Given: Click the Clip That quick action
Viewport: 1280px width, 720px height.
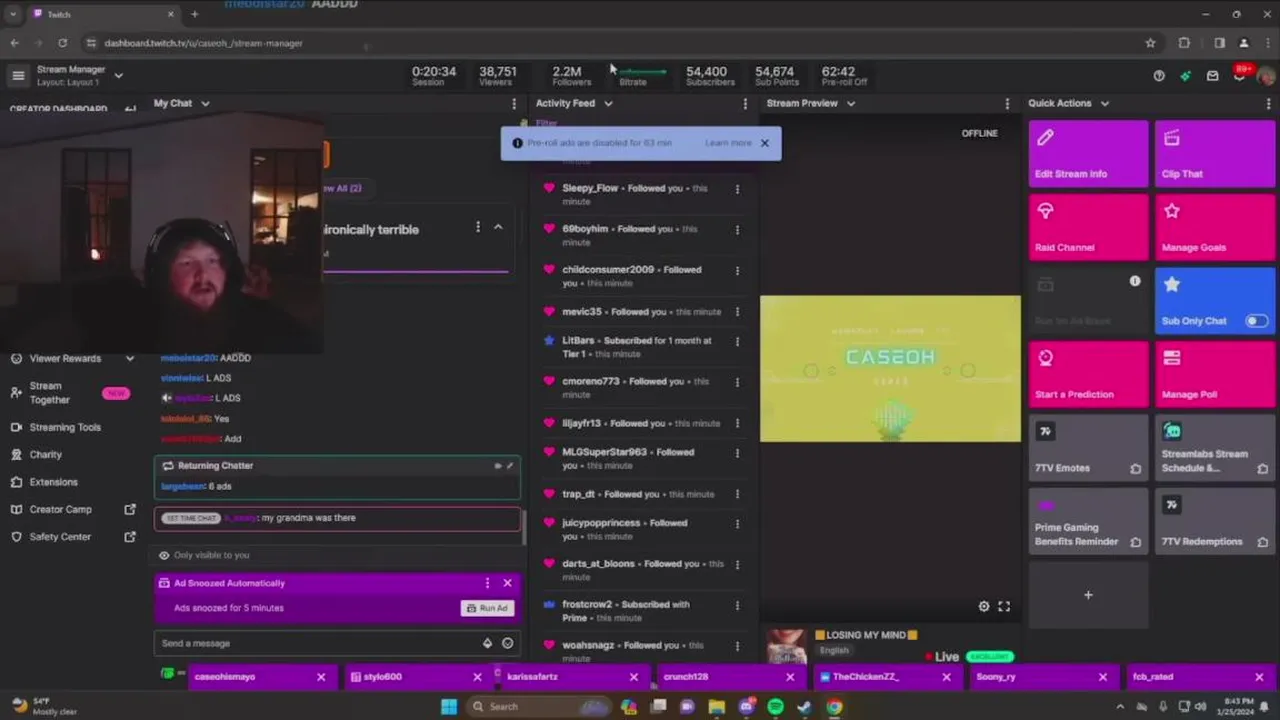Looking at the screenshot, I should click(1215, 153).
